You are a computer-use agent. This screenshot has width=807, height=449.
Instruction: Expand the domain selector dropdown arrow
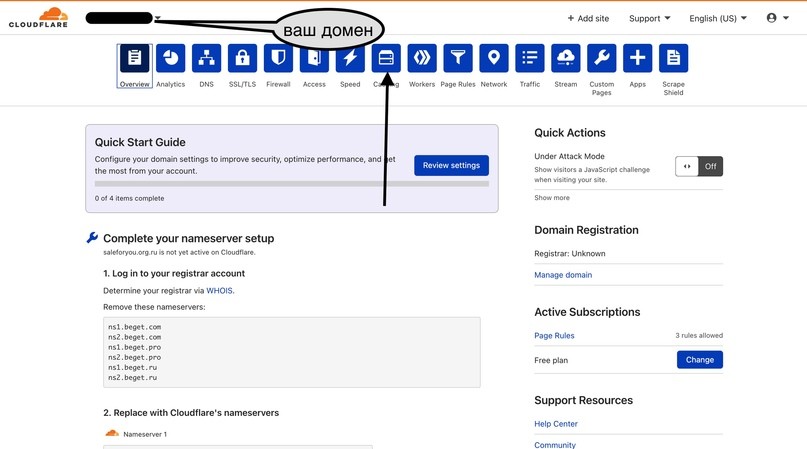click(157, 19)
